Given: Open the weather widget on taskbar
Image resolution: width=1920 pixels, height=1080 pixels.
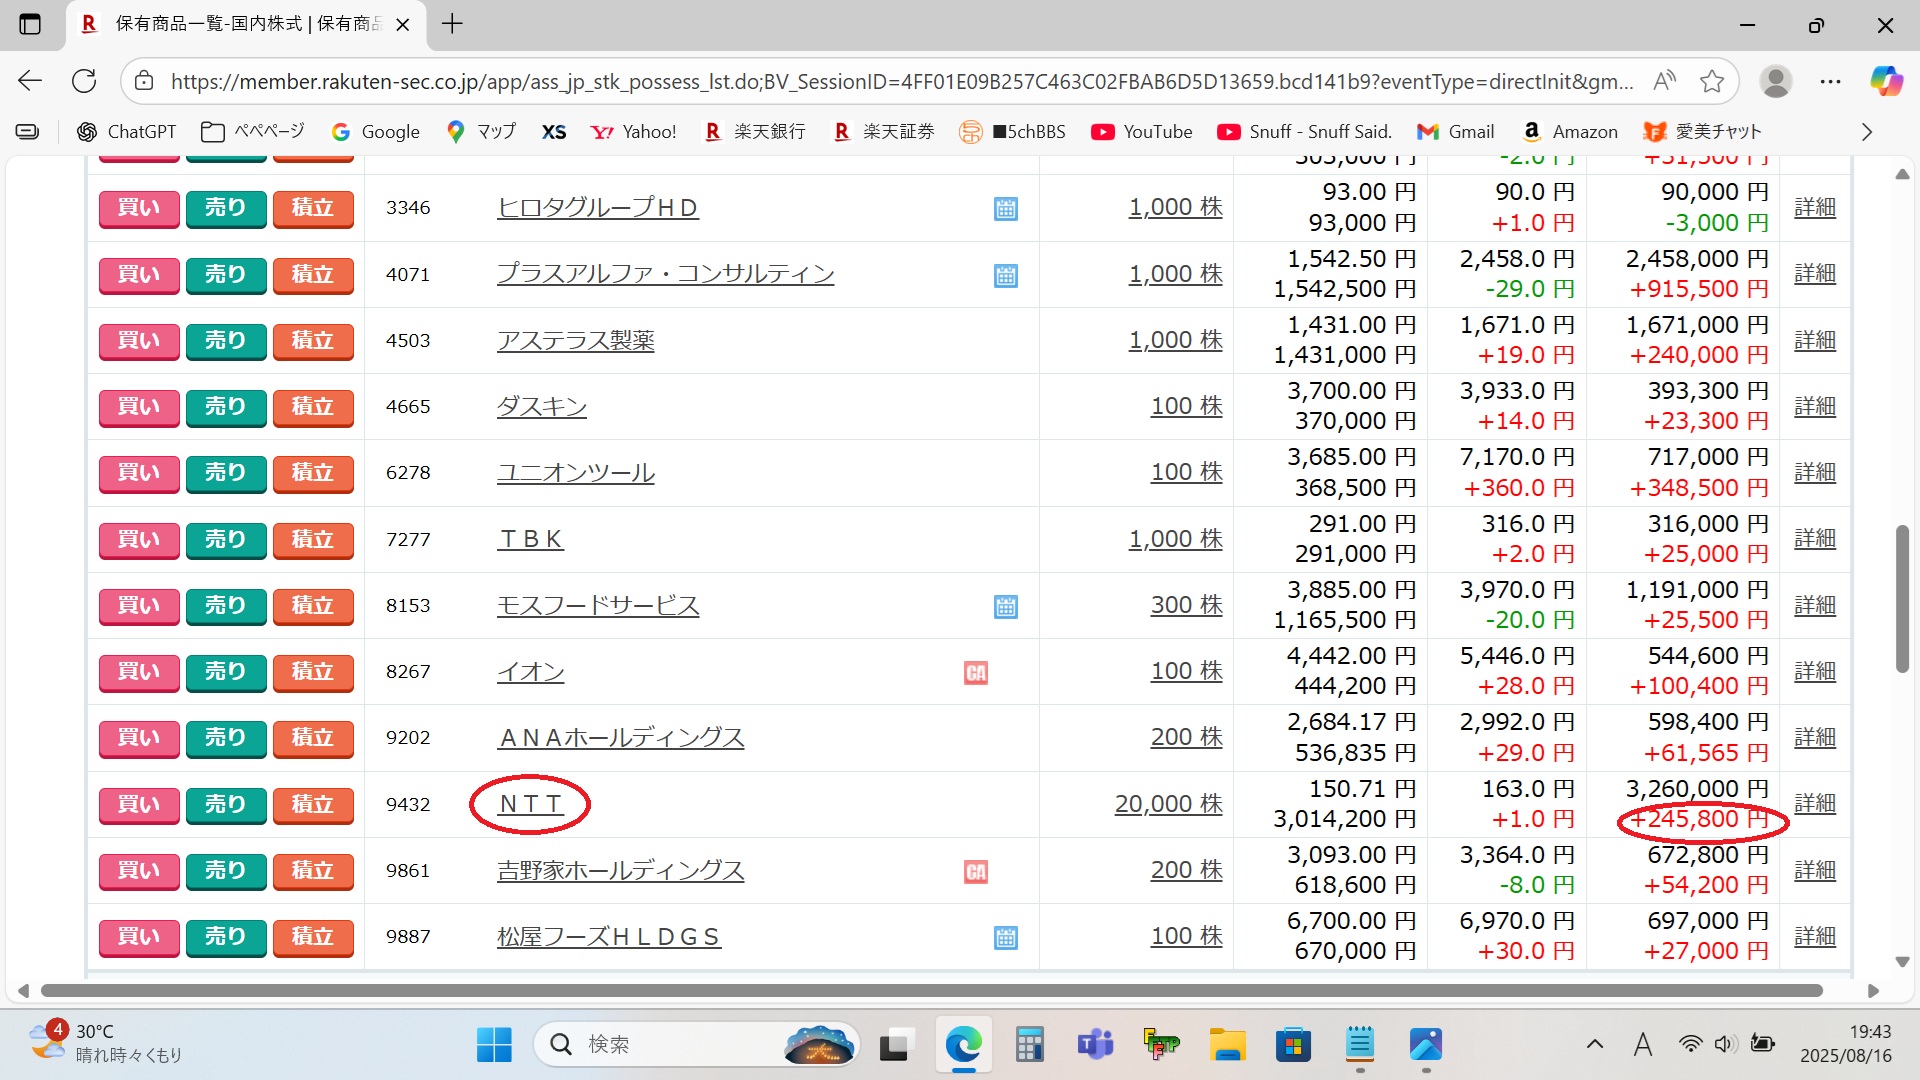Looking at the screenshot, I should coord(105,1043).
